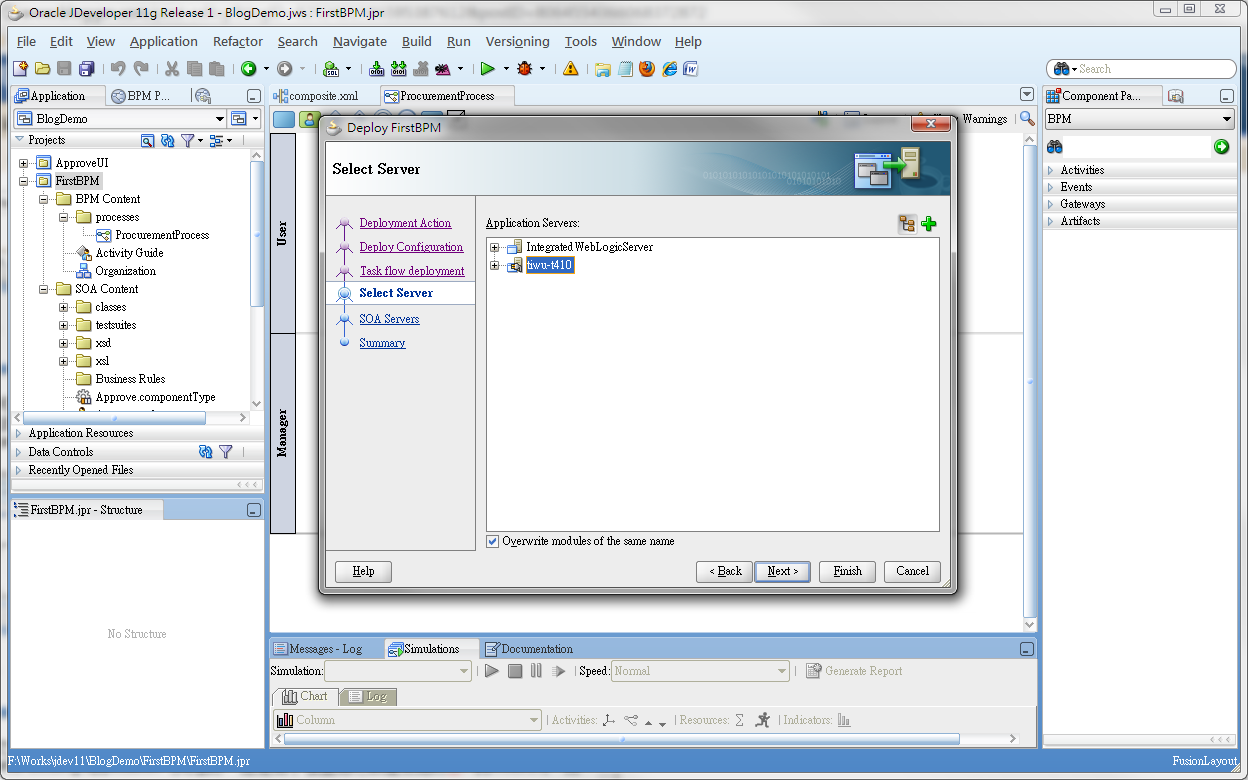This screenshot has height=780, width=1248.
Task: Click the Cut scissors icon
Action: point(172,69)
